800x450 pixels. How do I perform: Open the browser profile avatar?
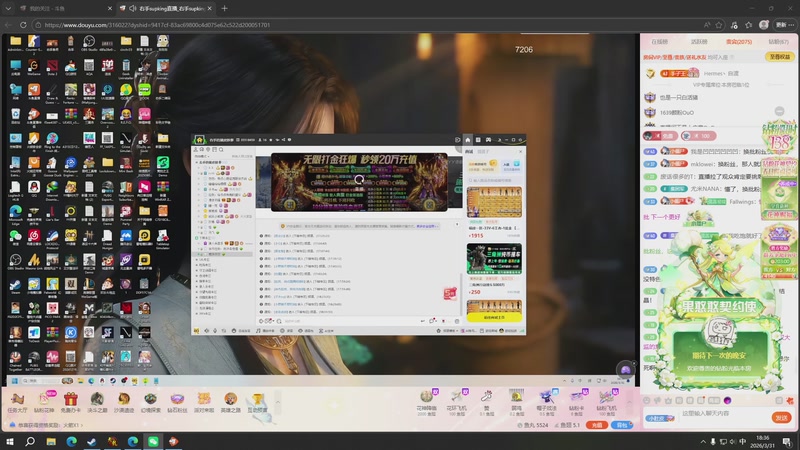coord(763,24)
